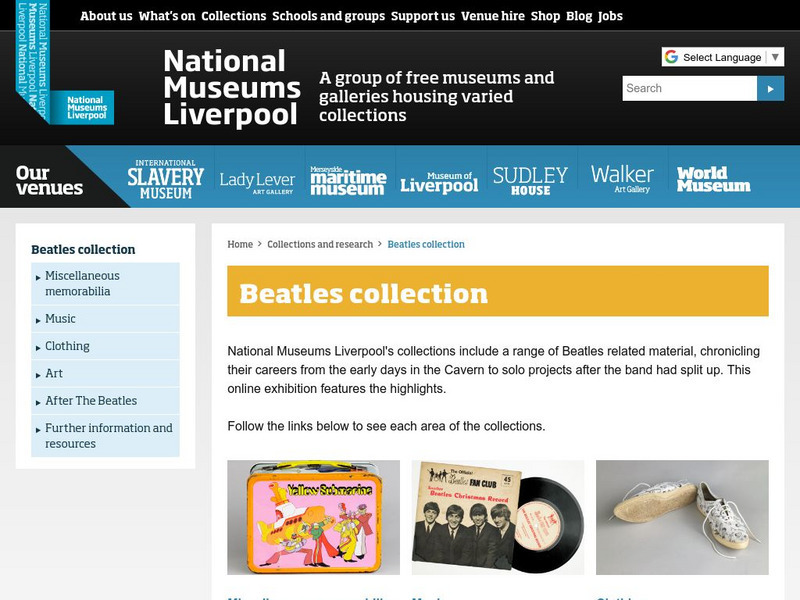Image resolution: width=800 pixels, height=600 pixels.
Task: Open the Sudley House venue logo
Action: click(x=530, y=181)
